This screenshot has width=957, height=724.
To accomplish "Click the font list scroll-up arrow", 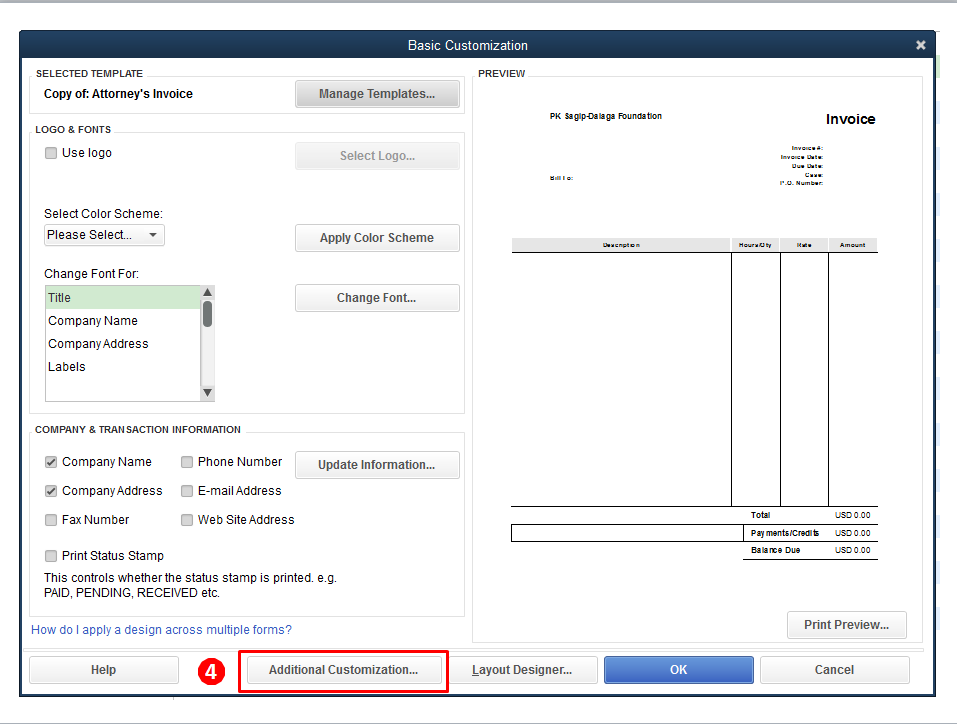I will click(x=208, y=292).
